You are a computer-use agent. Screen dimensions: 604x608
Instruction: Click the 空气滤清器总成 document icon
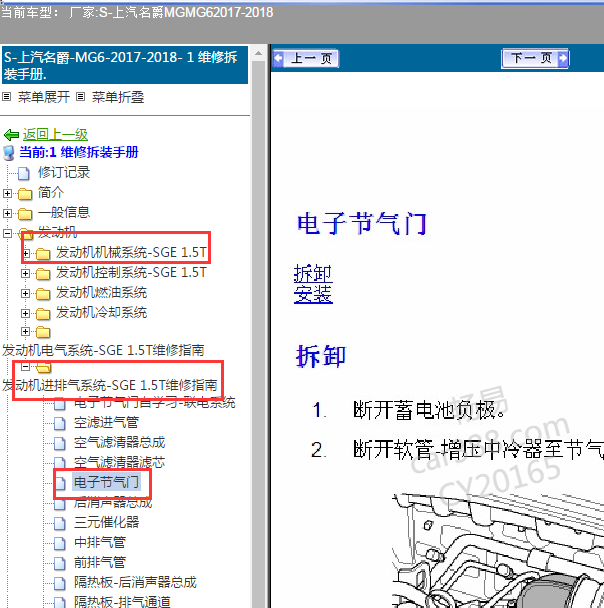60,444
